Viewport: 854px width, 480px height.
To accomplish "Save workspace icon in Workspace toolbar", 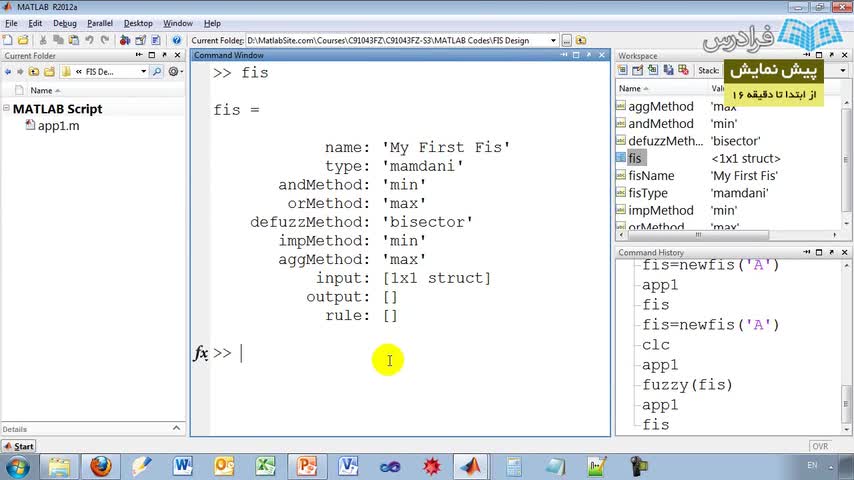I will point(668,70).
